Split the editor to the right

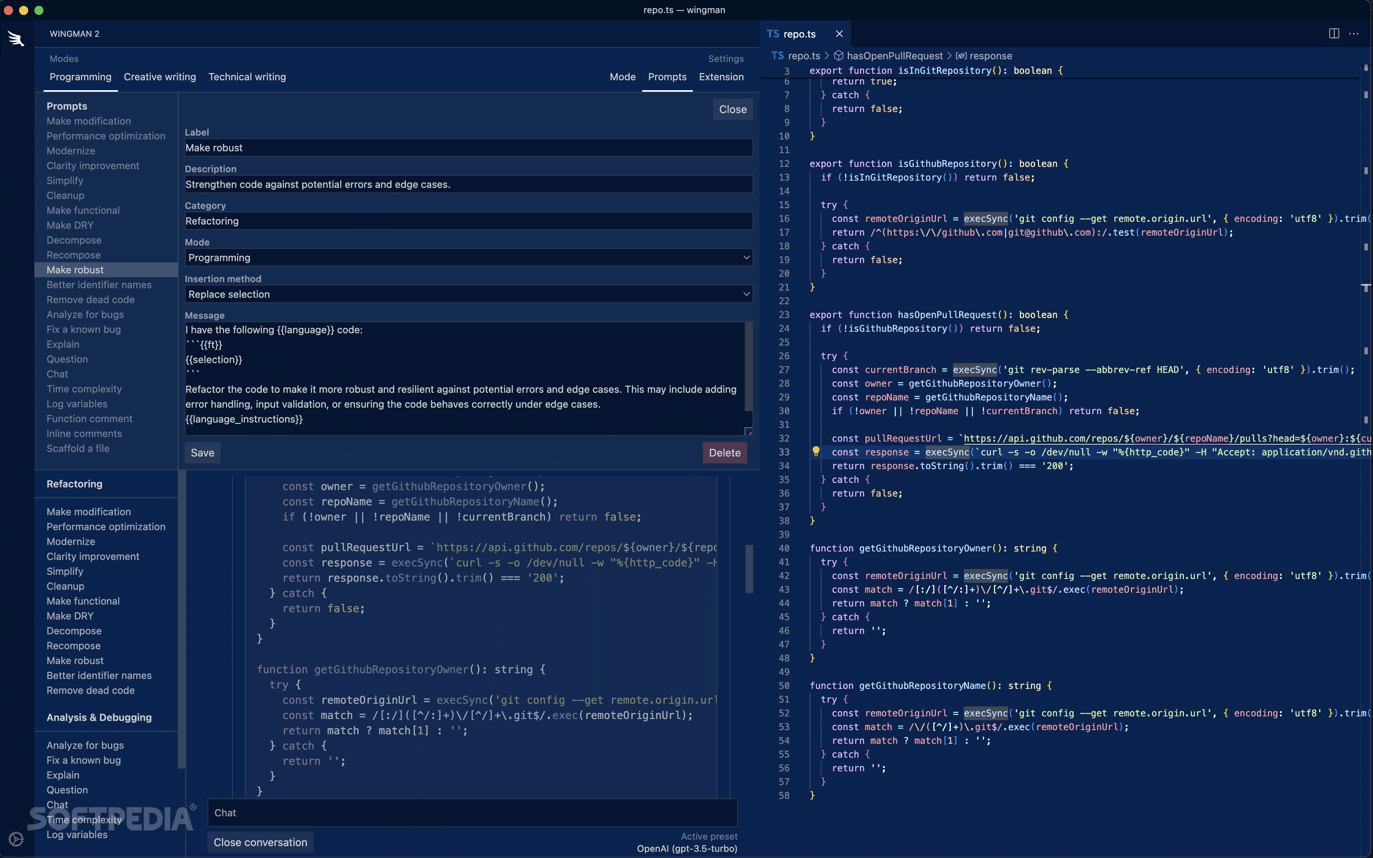[x=1334, y=34]
